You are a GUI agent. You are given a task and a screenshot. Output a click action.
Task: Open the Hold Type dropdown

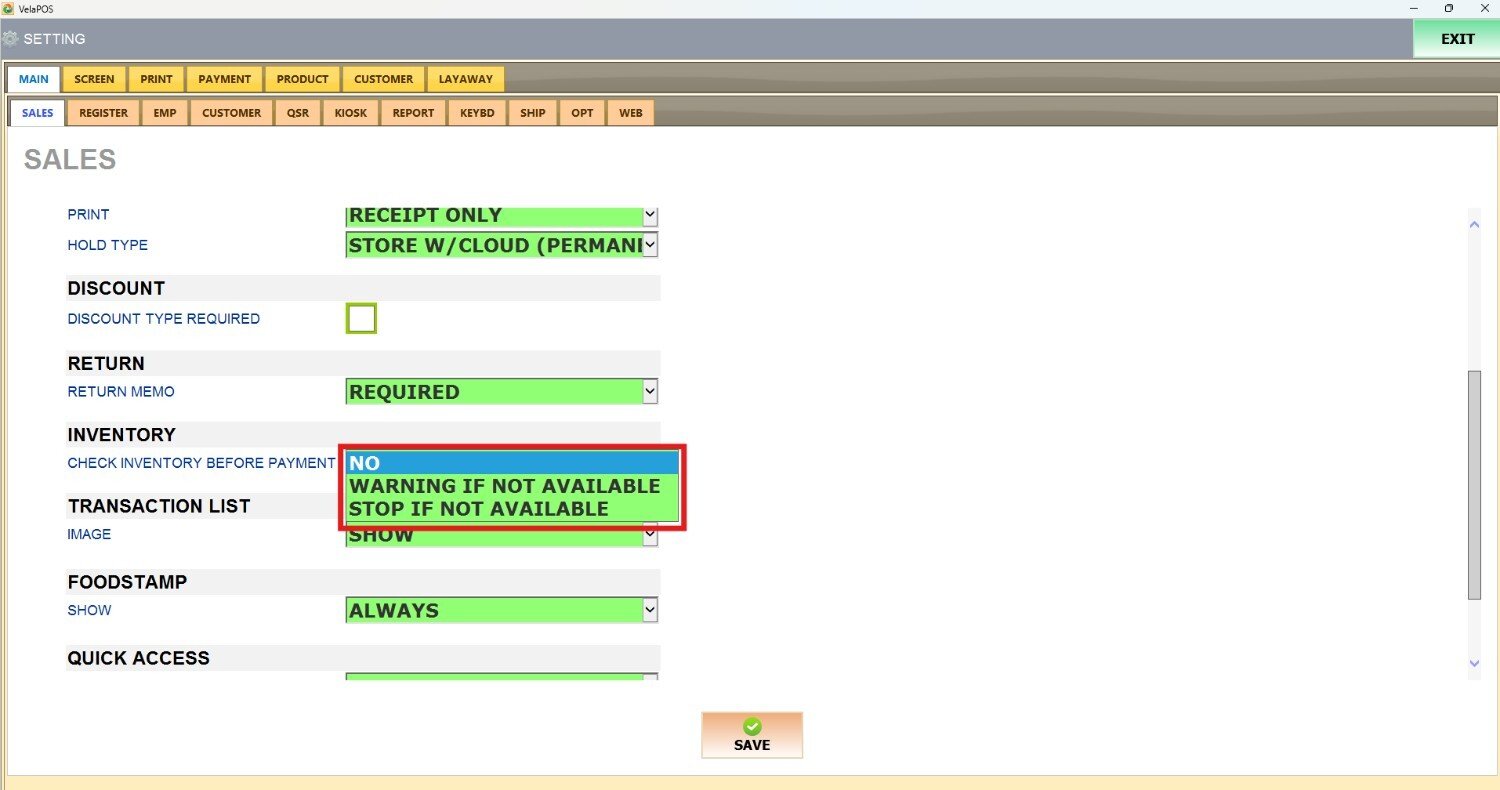click(x=649, y=245)
